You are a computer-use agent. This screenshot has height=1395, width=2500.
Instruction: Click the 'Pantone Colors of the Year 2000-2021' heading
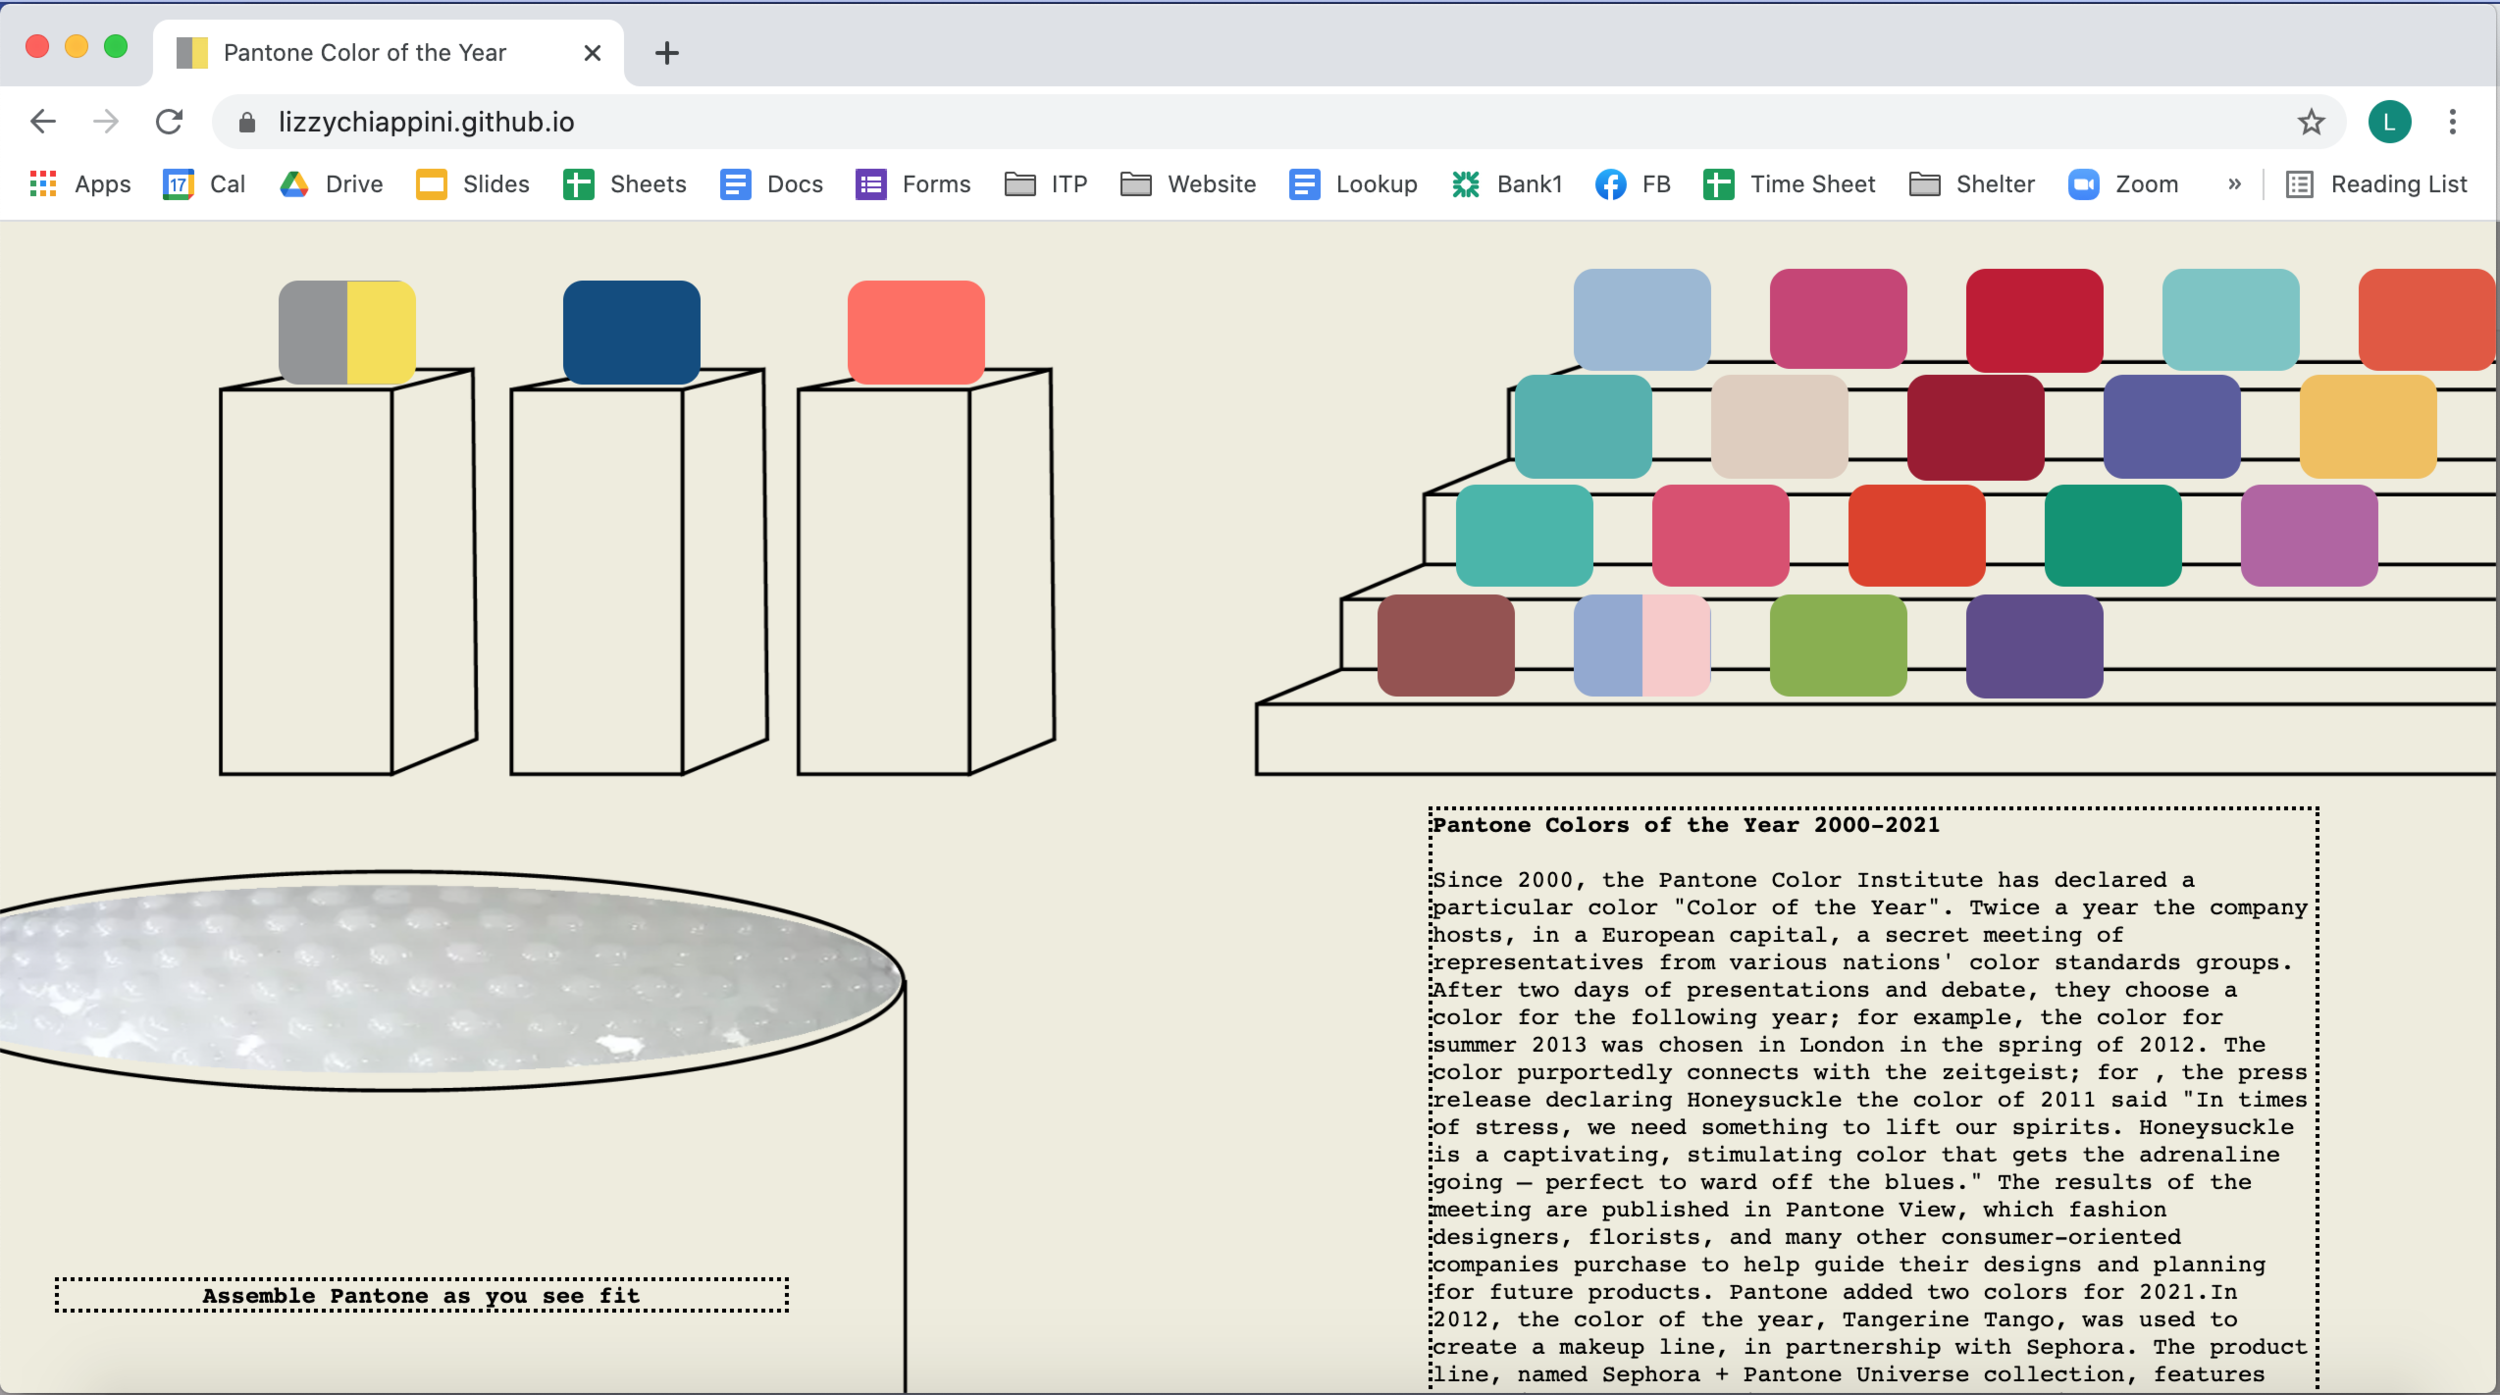[1685, 825]
